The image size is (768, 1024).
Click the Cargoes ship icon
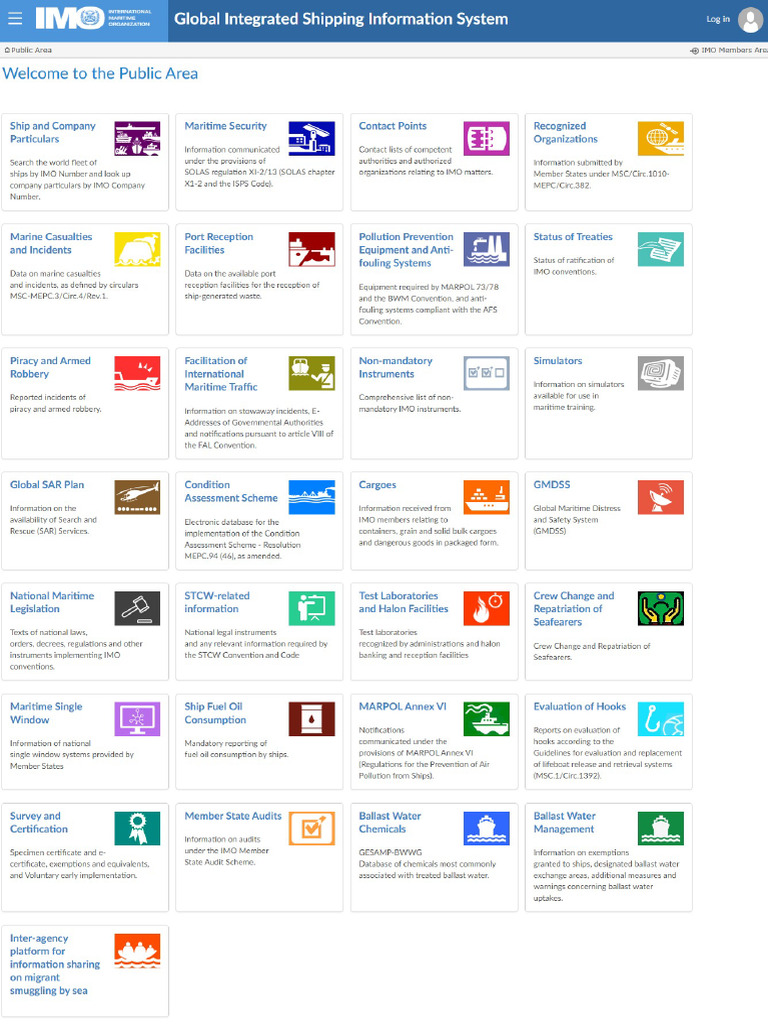487,498
